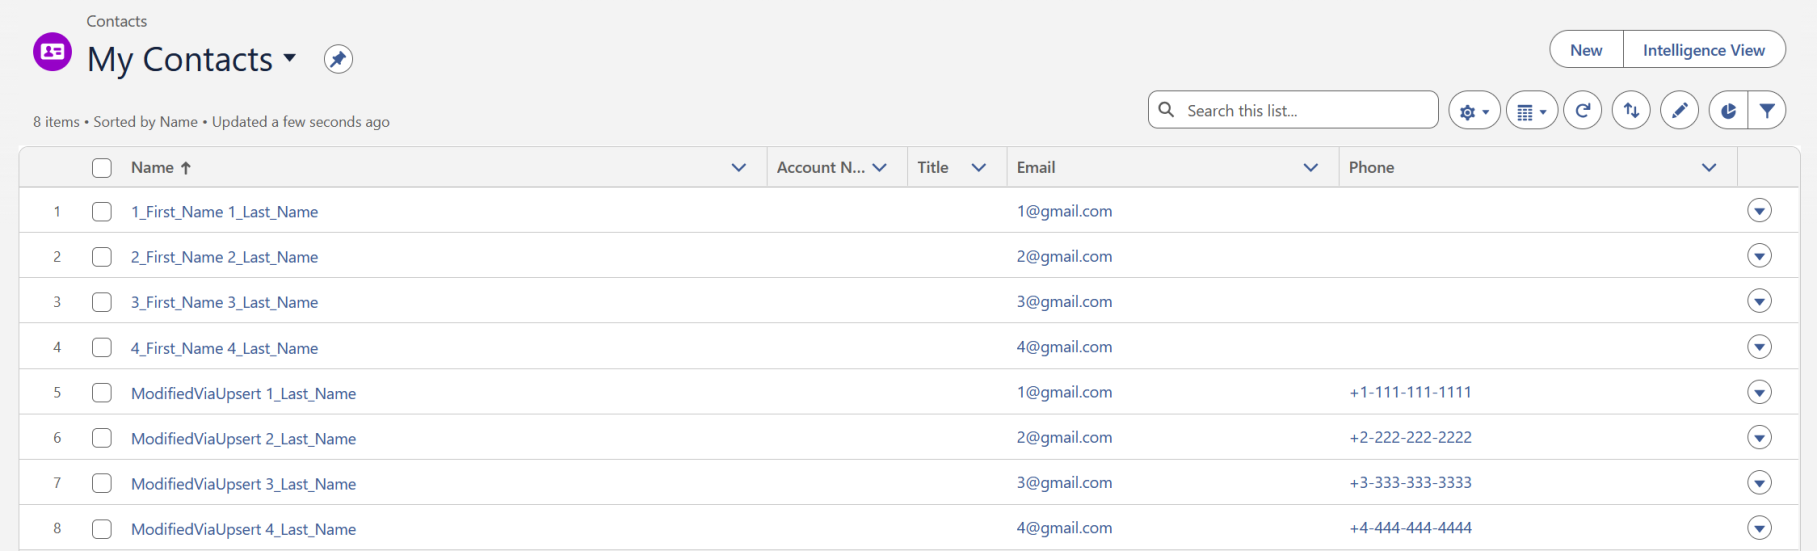Viewport: 1817px width, 551px height.
Task: Click the magnifier icon in search box
Action: (1166, 110)
